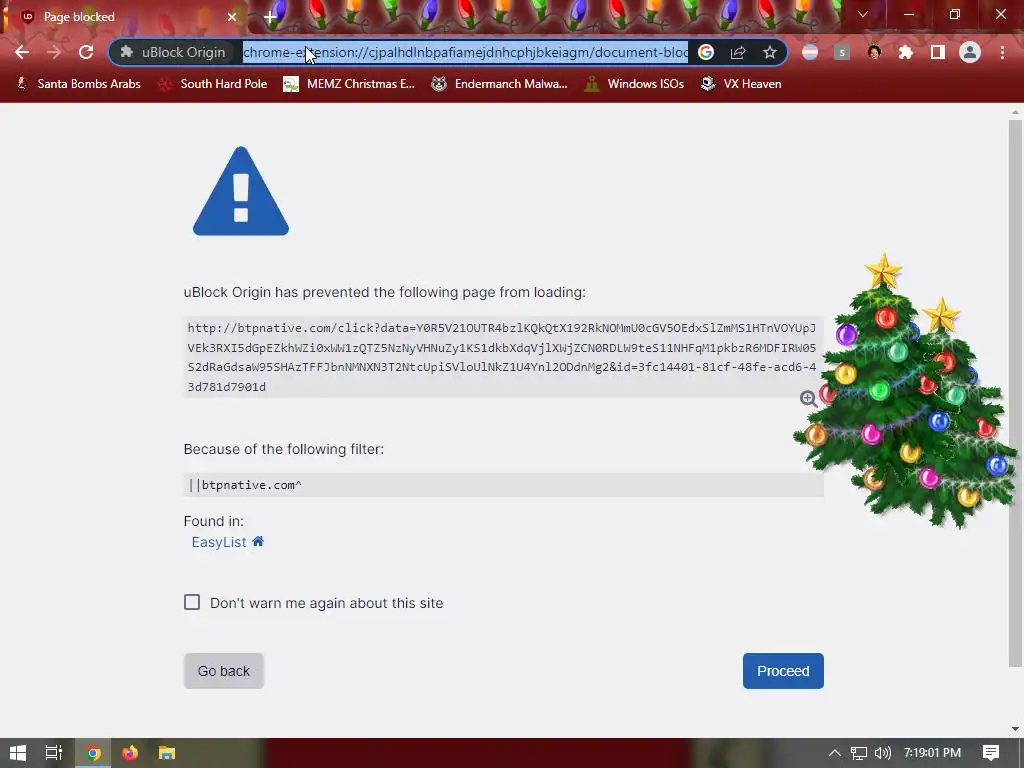Screen dimensions: 1024x768
Task: Reload the blocked page
Action: pyautogui.click(x=86, y=52)
